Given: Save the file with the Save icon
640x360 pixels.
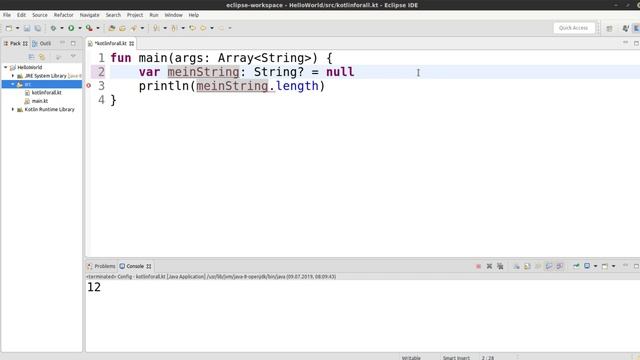Looking at the screenshot, I should tap(27, 28).
